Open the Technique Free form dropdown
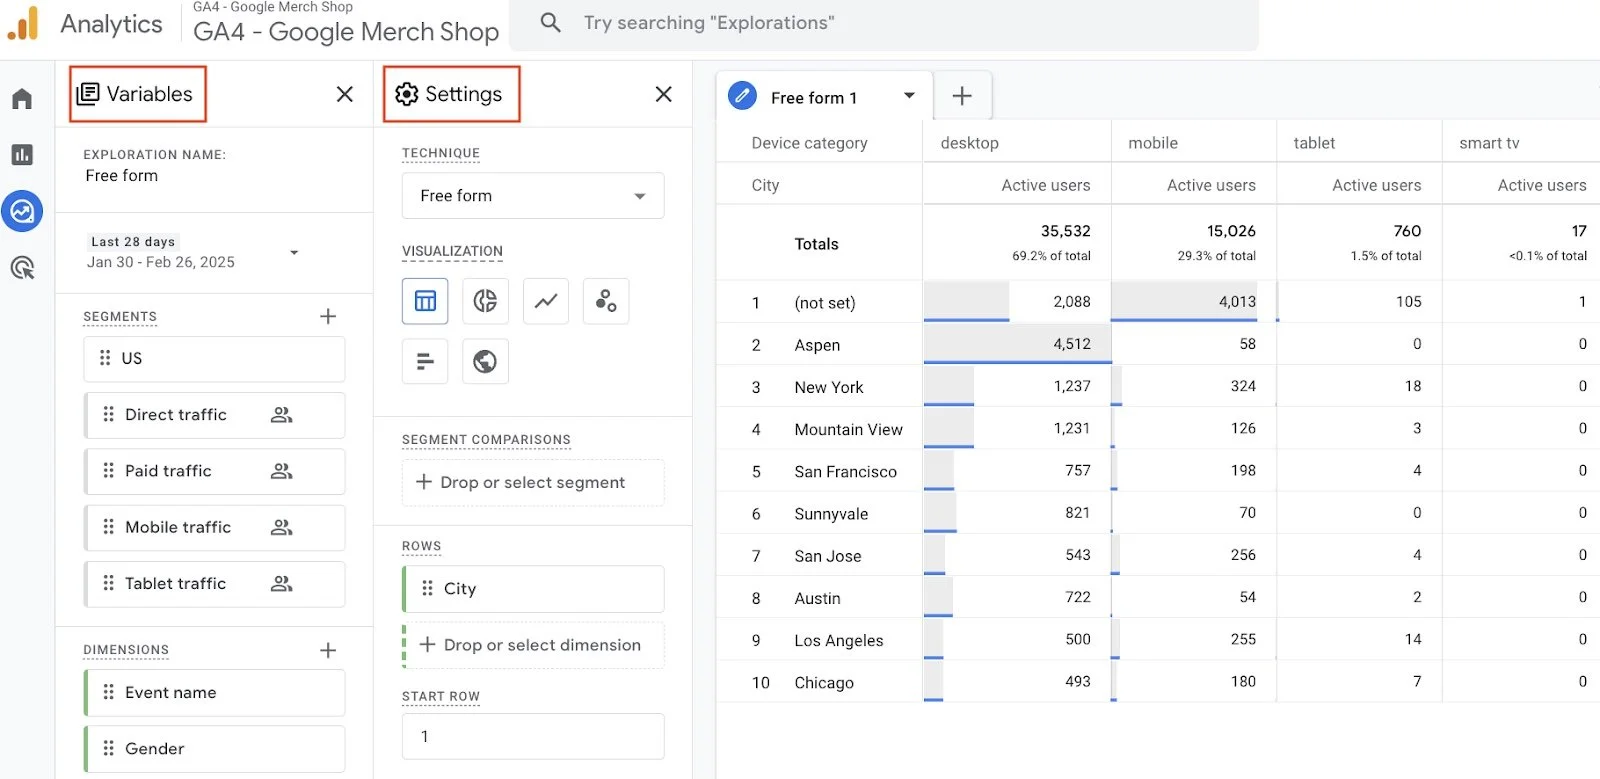1600x779 pixels. tap(533, 196)
